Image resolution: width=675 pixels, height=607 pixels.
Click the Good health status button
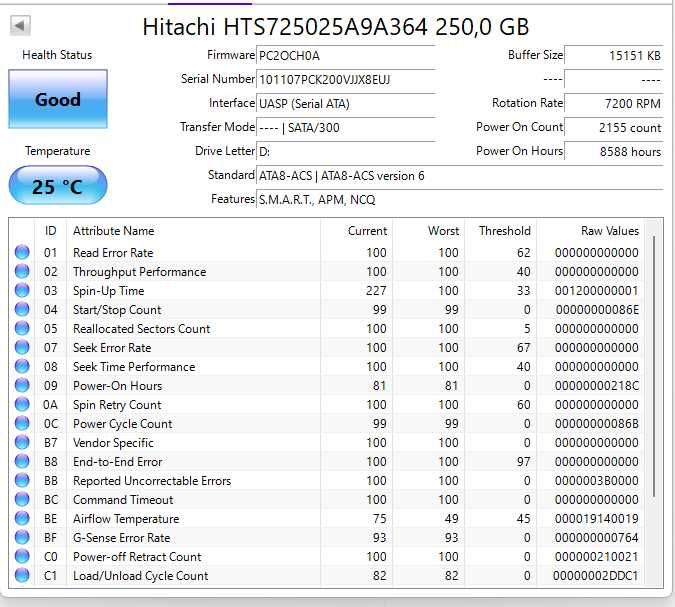tap(58, 99)
